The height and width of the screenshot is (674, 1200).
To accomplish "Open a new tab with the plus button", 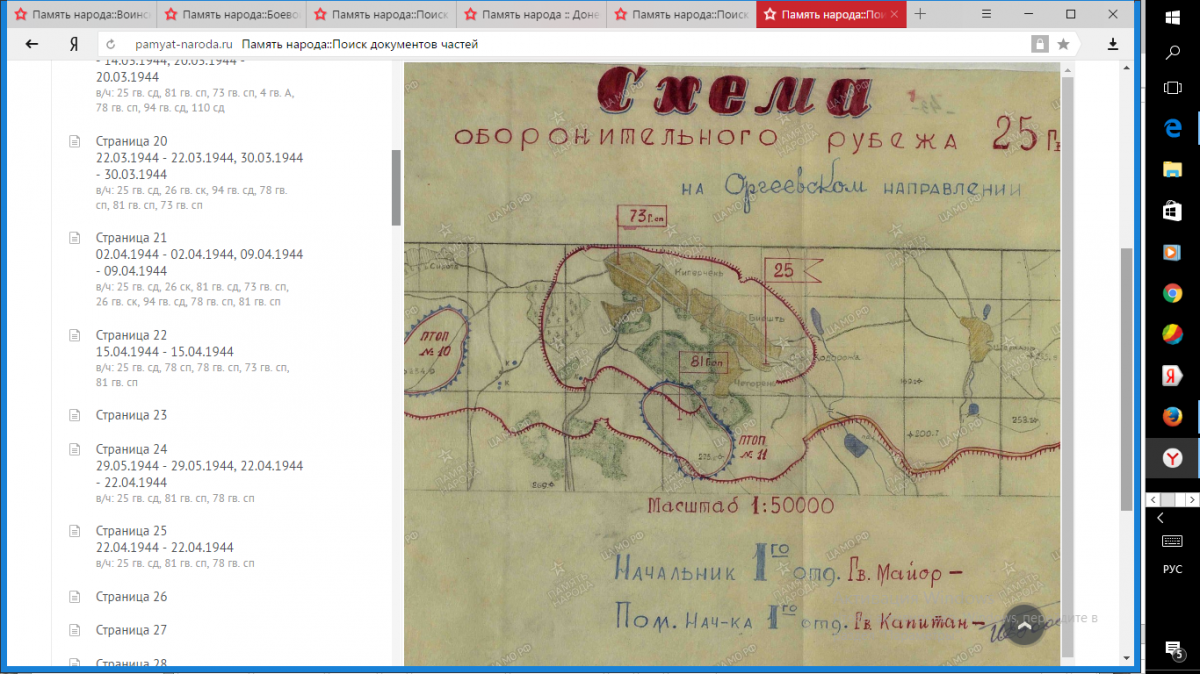I will (920, 14).
